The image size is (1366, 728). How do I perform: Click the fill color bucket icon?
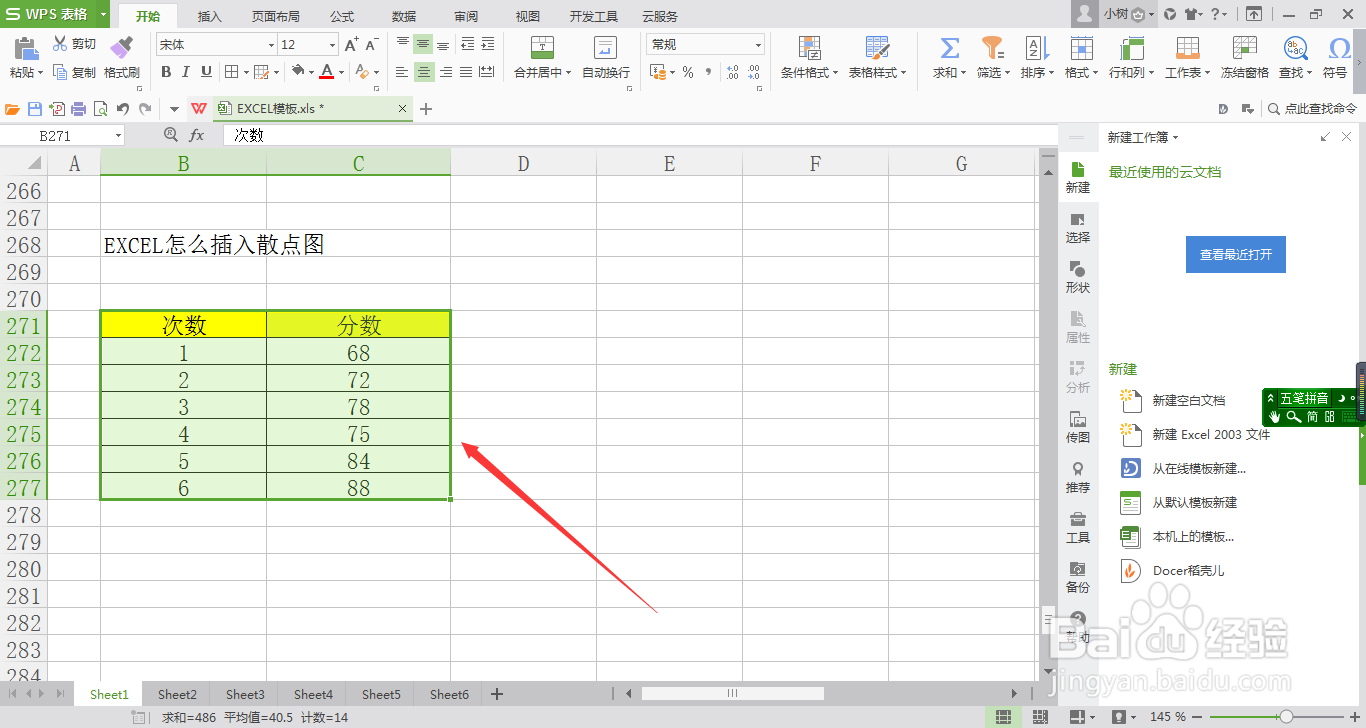(298, 72)
